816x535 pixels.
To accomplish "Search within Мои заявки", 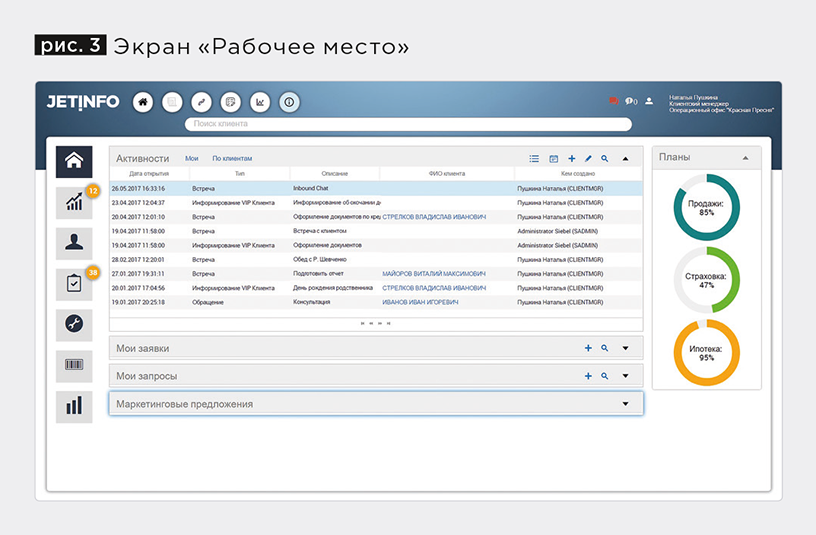I will coord(605,348).
